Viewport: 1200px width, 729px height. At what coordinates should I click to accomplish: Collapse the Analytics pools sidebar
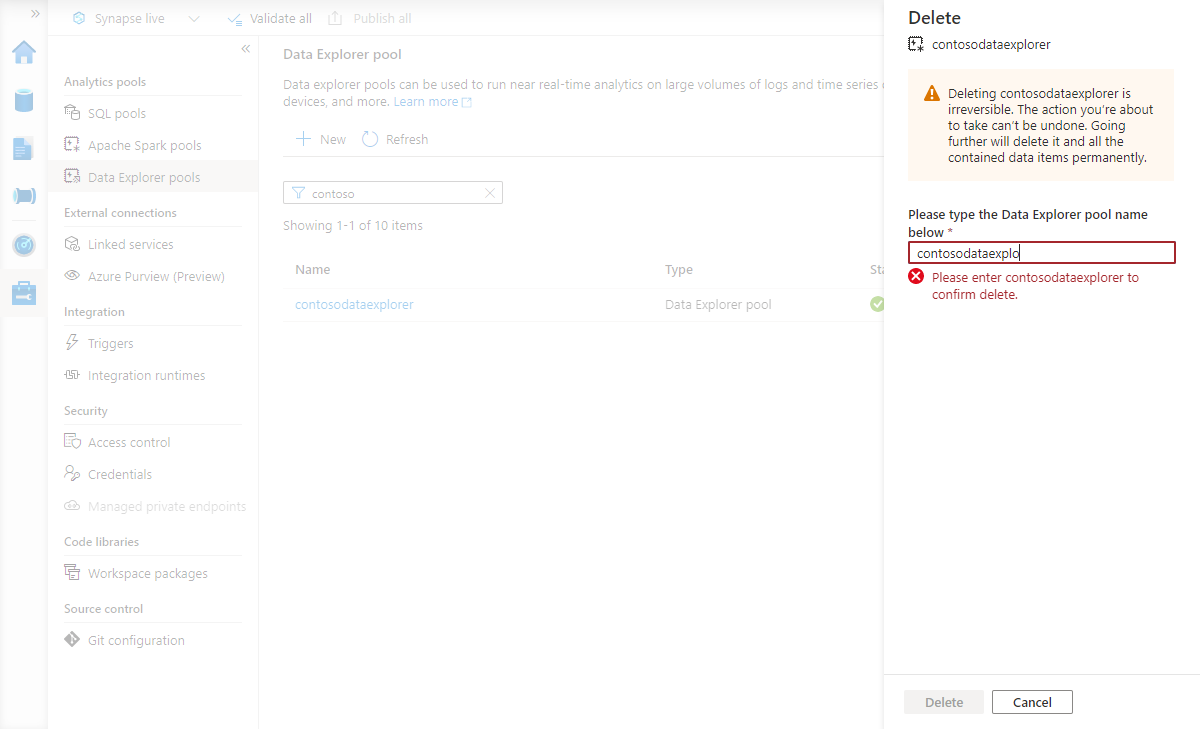click(245, 48)
